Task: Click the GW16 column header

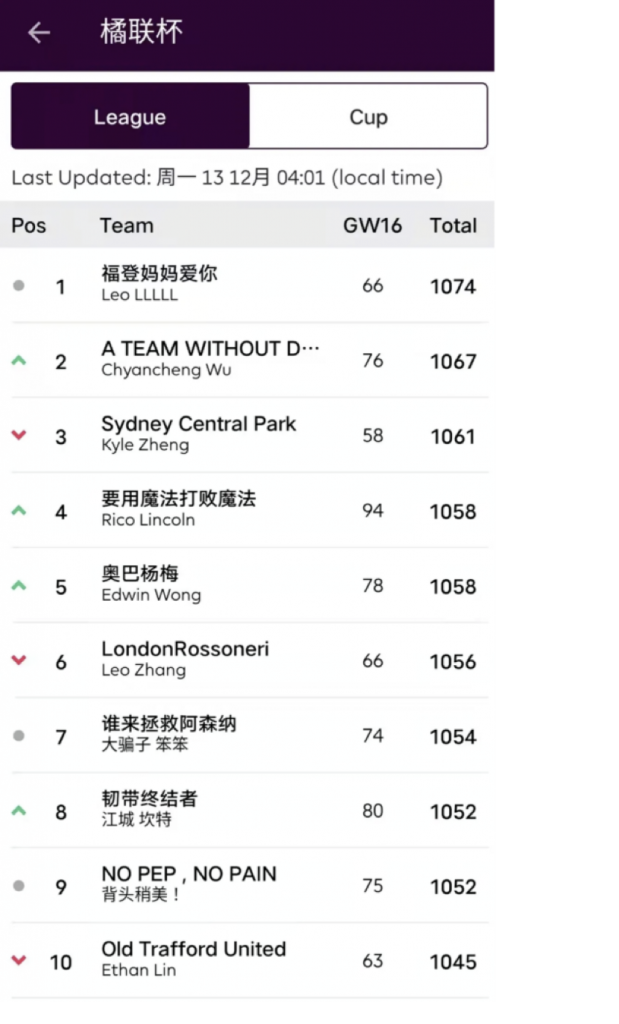Action: tap(372, 226)
